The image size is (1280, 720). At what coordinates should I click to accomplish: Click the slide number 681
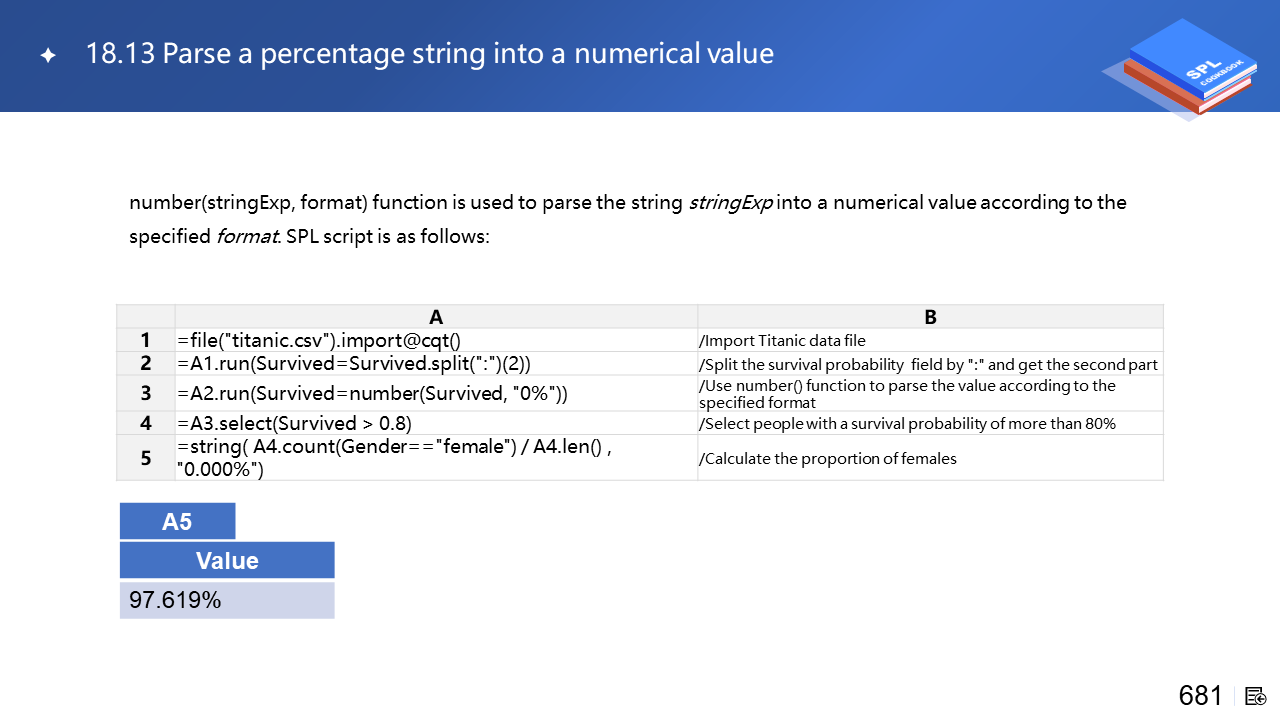click(x=1200, y=696)
